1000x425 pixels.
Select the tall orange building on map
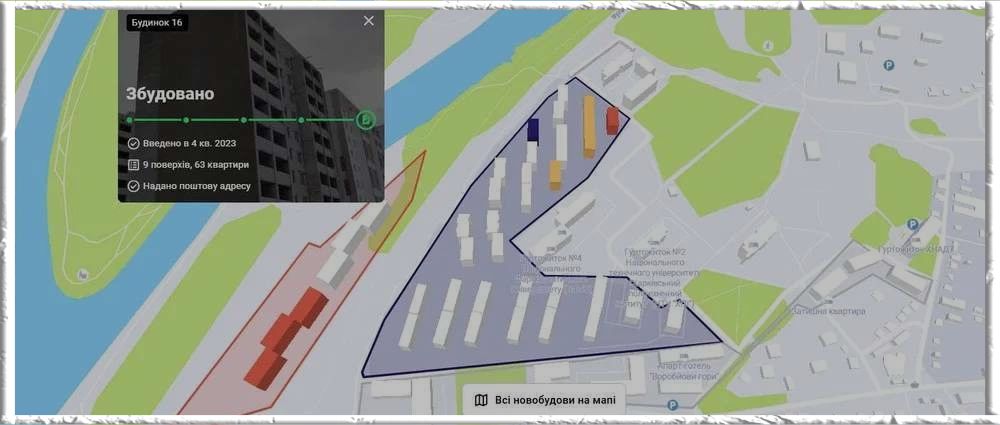[589, 125]
